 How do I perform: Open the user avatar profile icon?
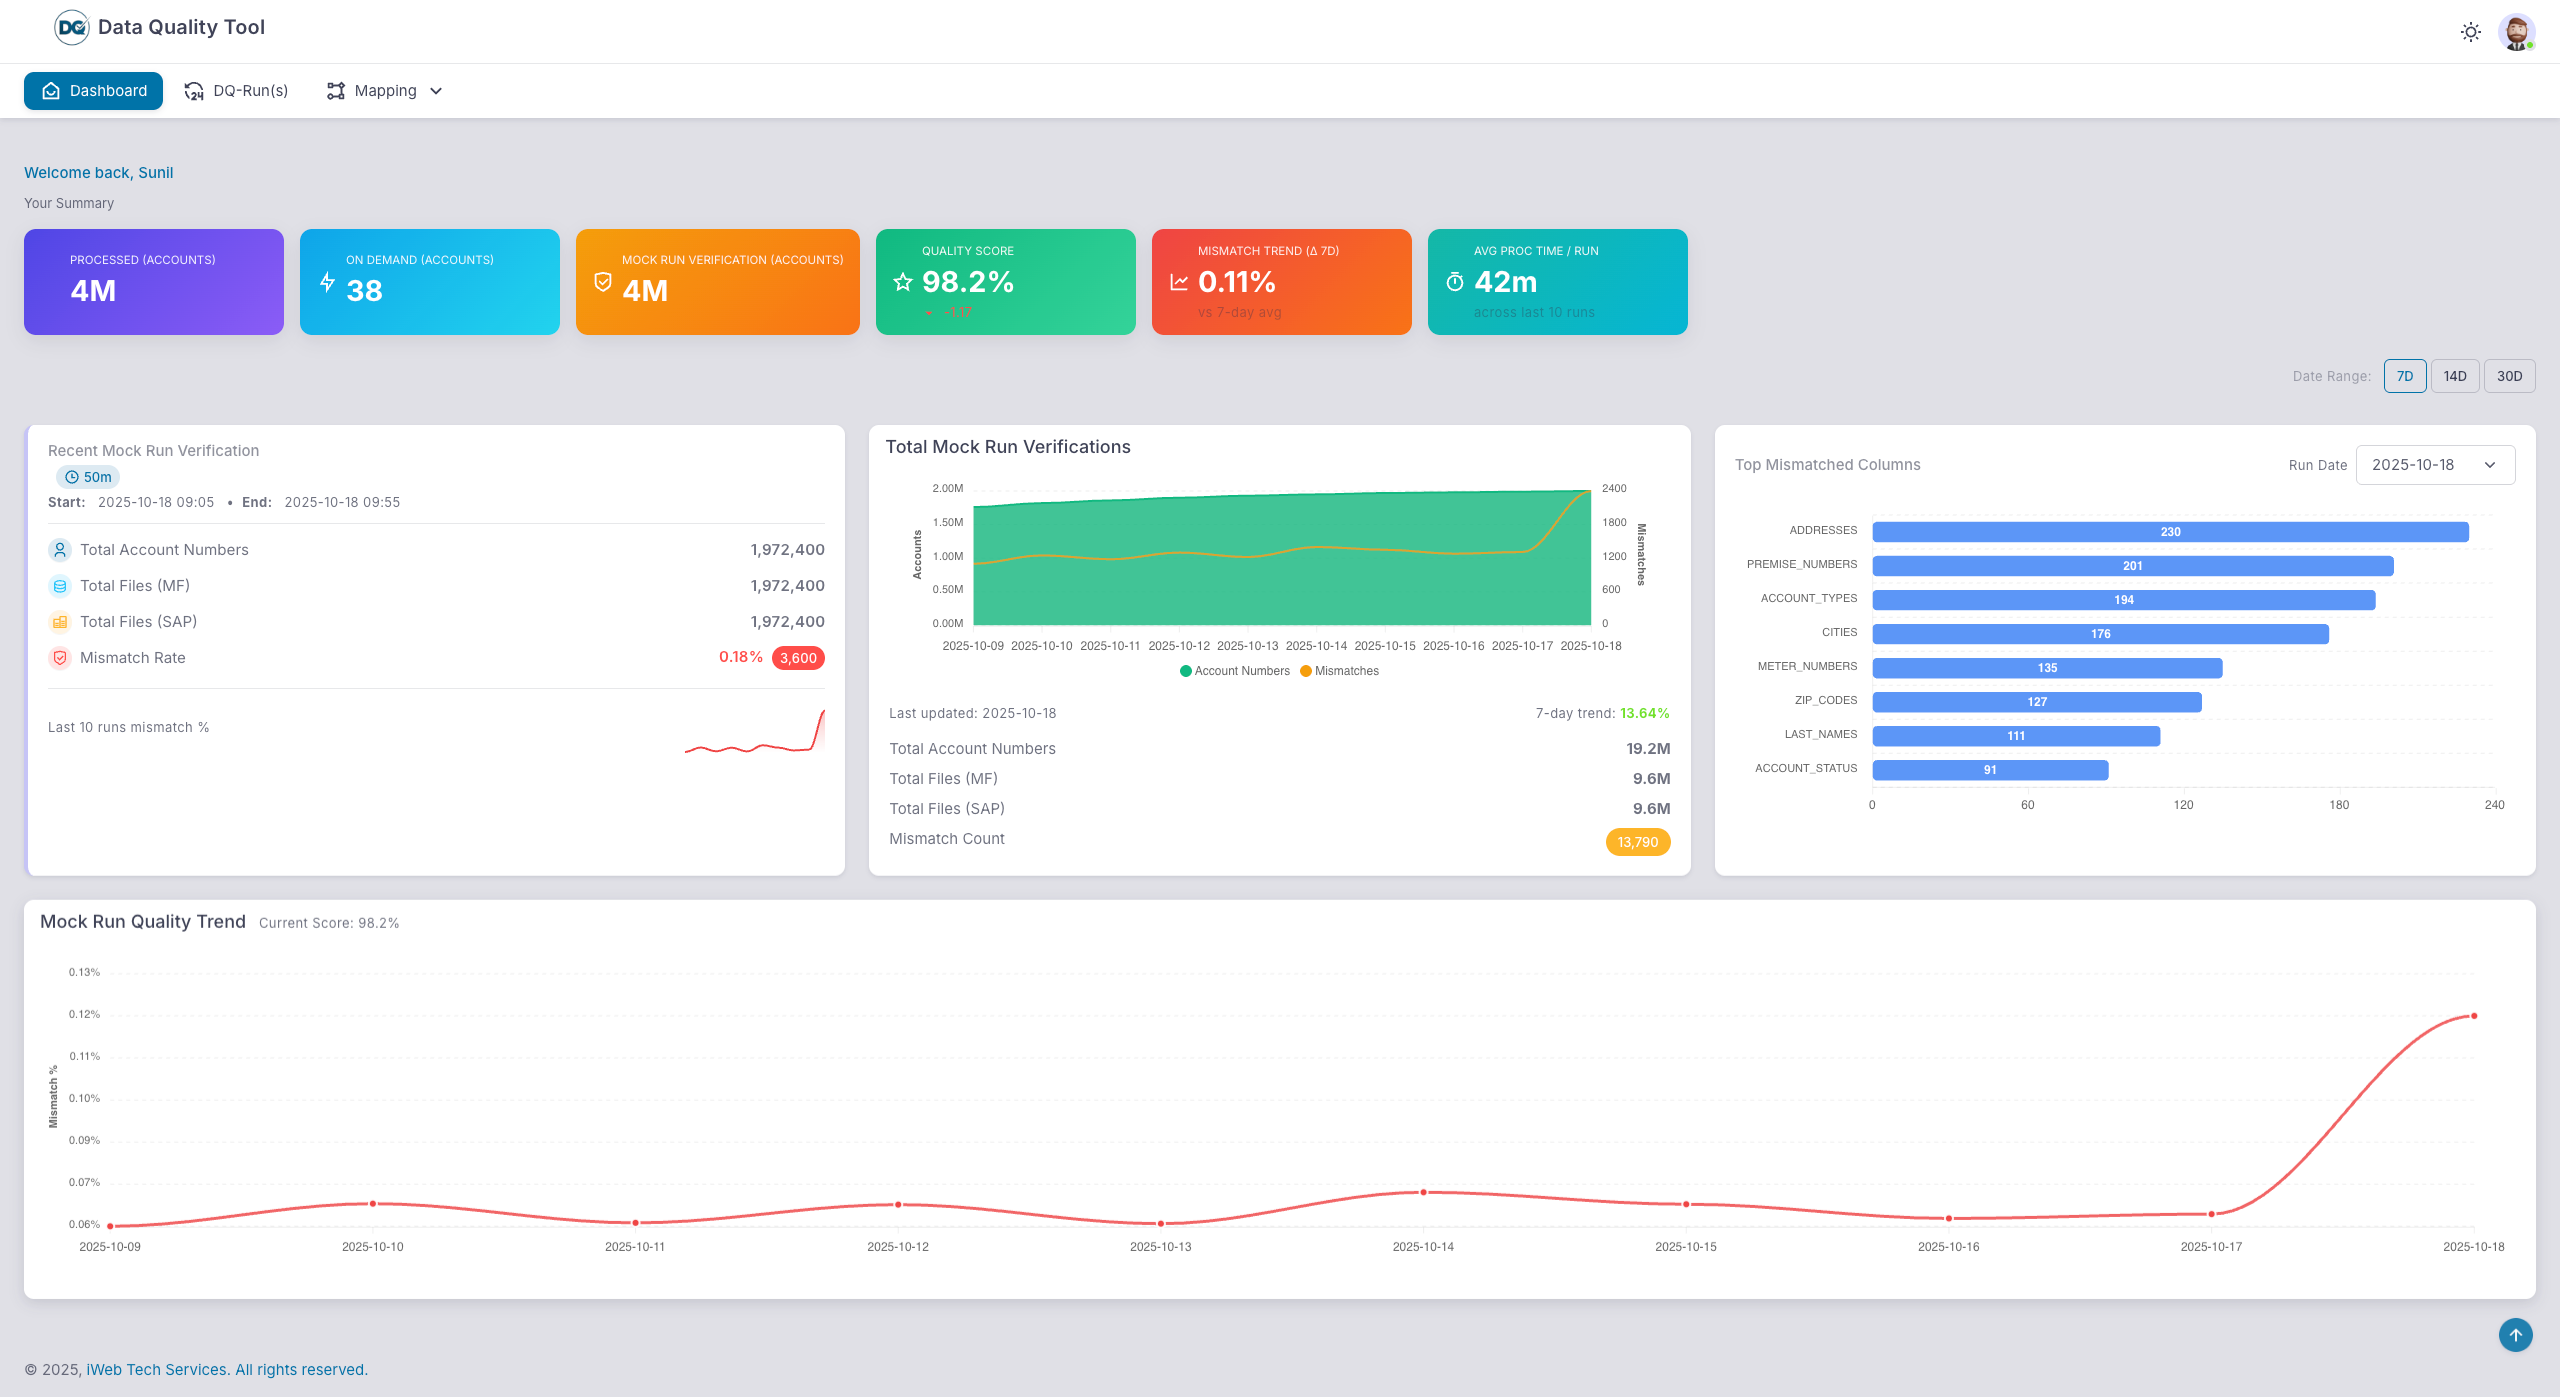coord(2519,31)
